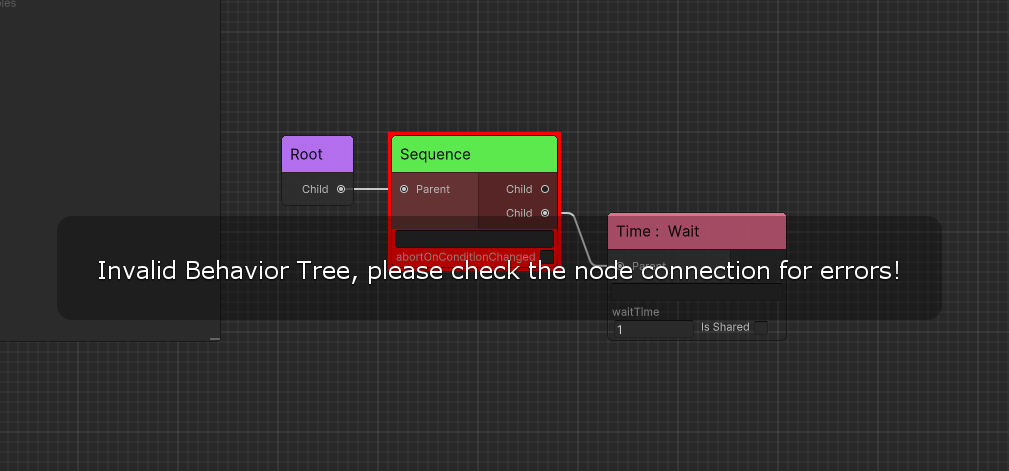The height and width of the screenshot is (471, 1009).
Task: Click the Root node's Child output port
Action: click(x=341, y=189)
